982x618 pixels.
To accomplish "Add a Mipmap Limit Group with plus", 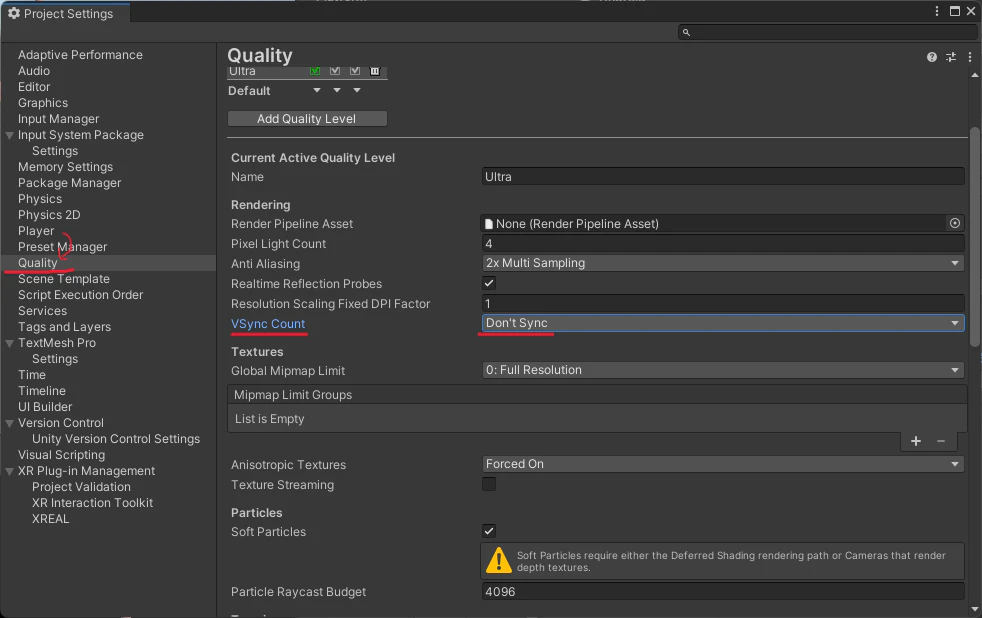I will click(916, 441).
